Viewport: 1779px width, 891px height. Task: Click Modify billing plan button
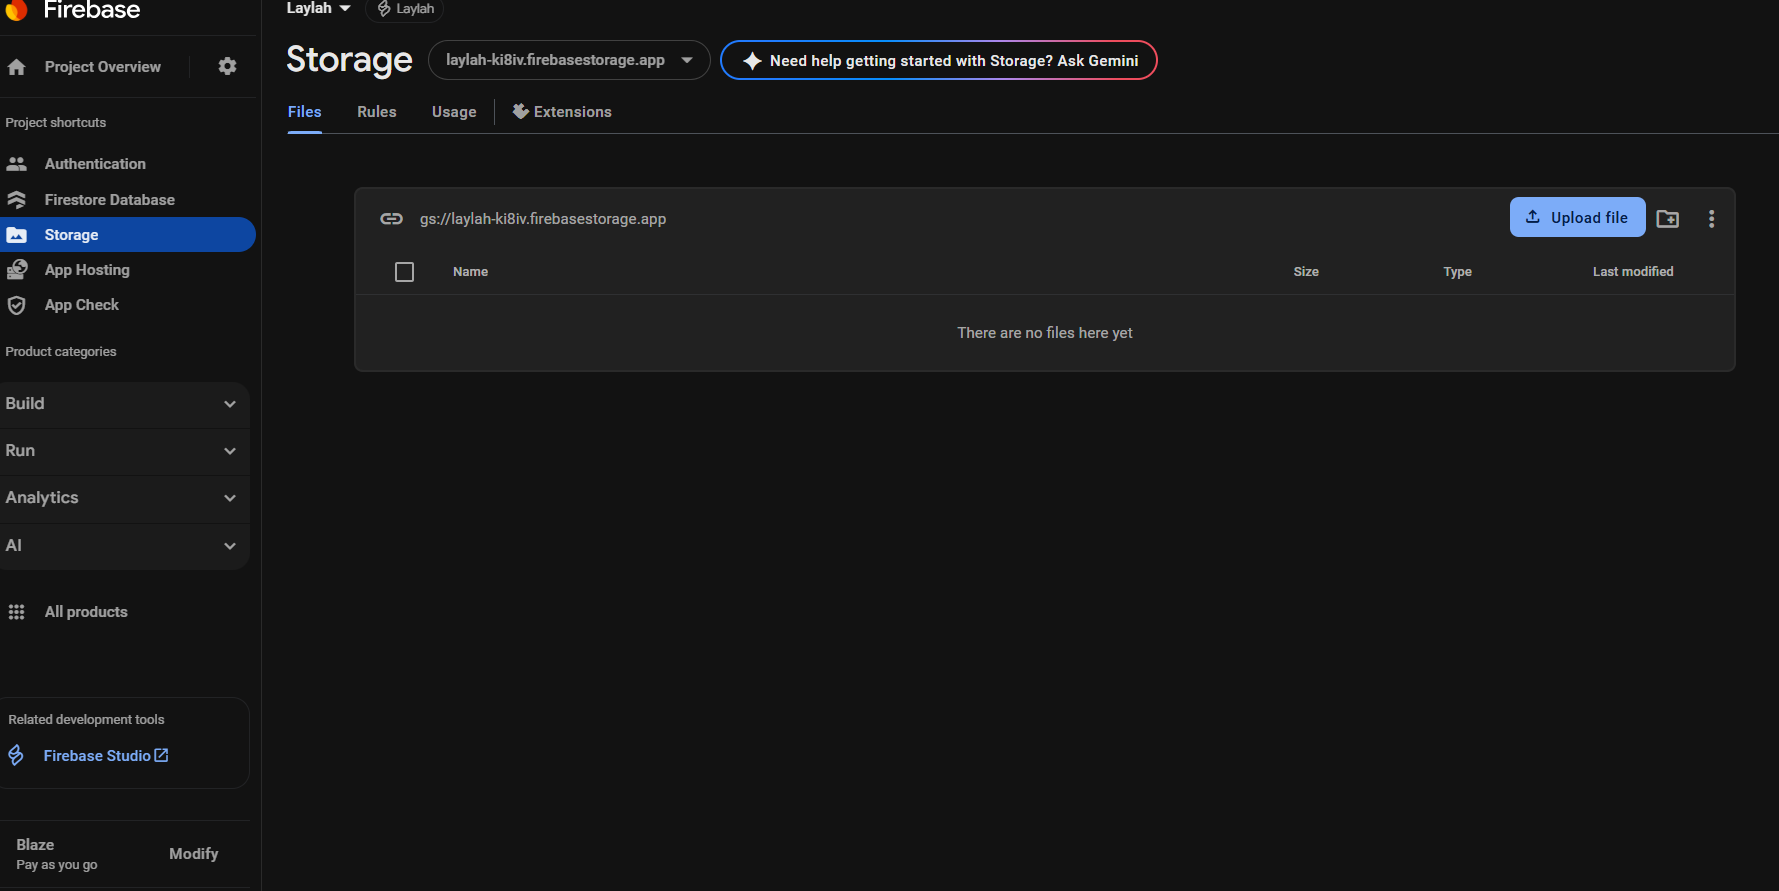point(194,854)
